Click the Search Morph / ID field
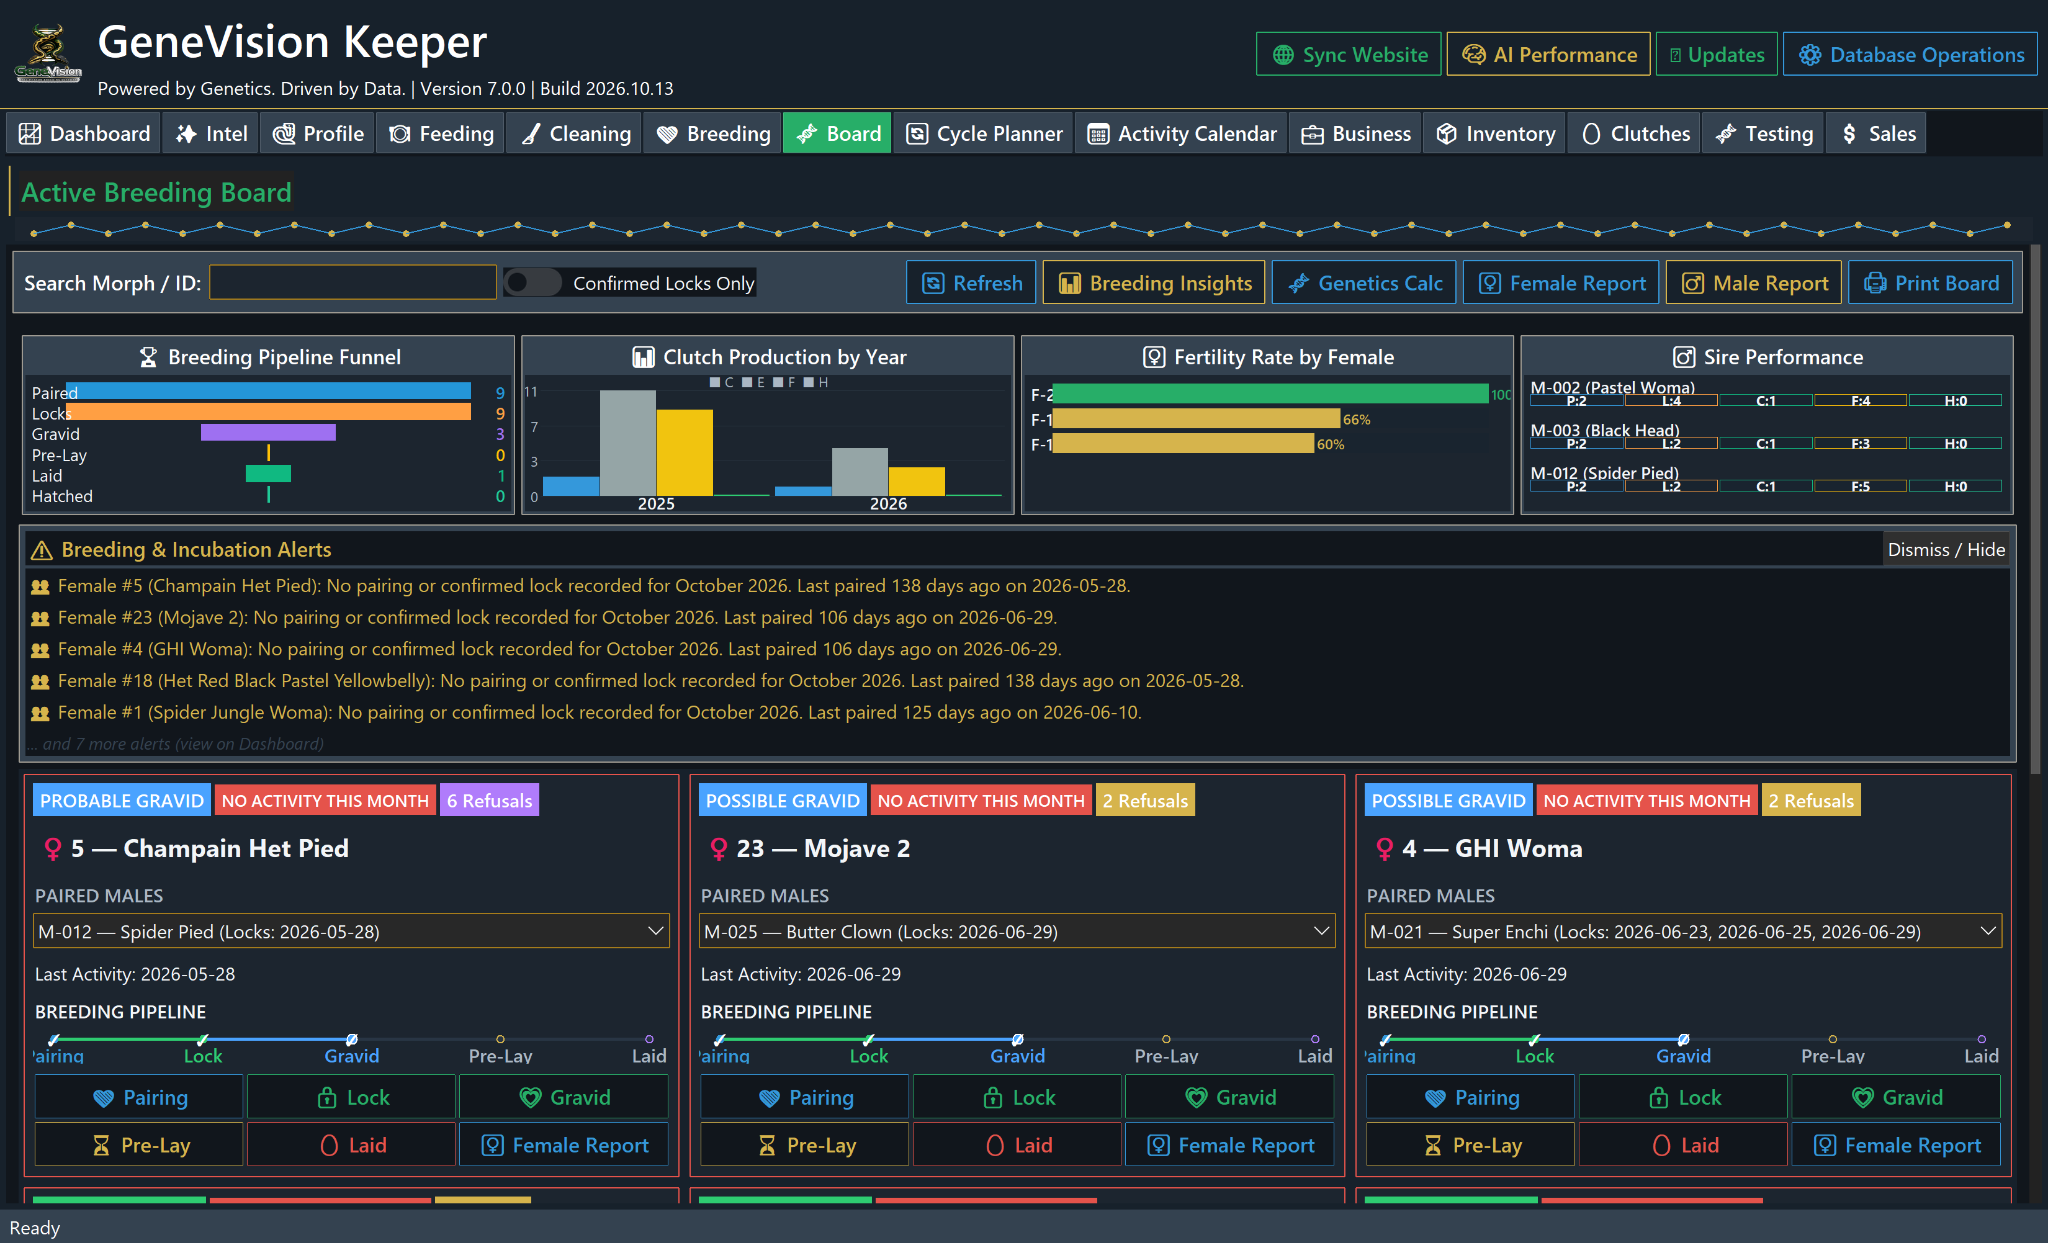This screenshot has width=2048, height=1243. [353, 283]
